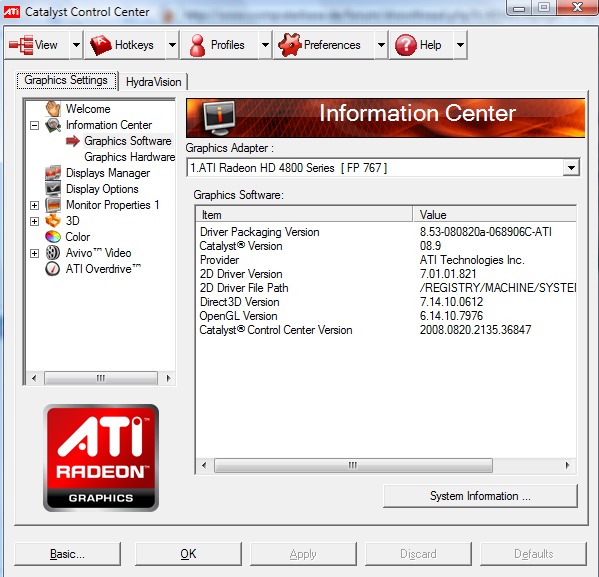Select the 2D Driver File Path row

click(386, 288)
